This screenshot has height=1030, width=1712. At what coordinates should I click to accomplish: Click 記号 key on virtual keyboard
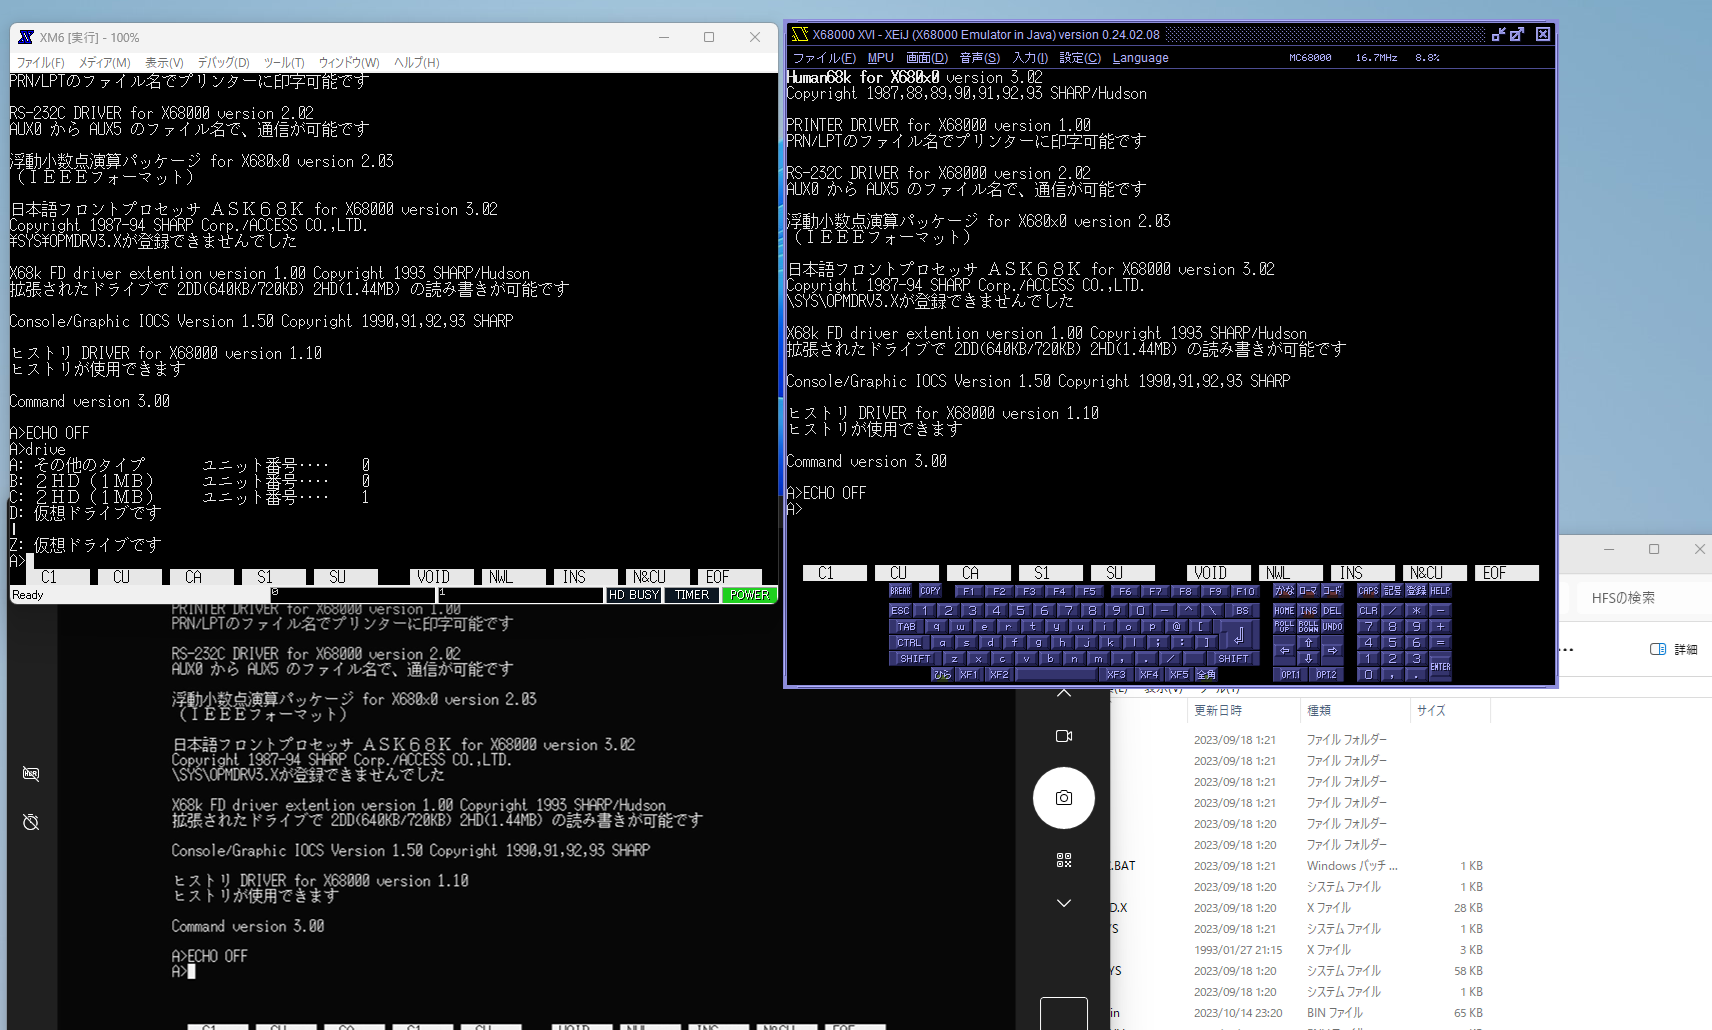click(x=1392, y=591)
